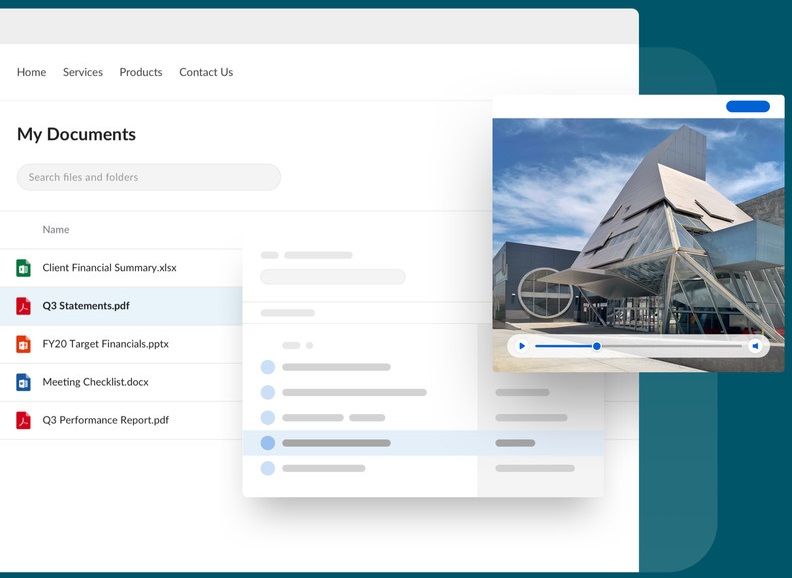Select the Q3 Statements.pdf row

[86, 306]
